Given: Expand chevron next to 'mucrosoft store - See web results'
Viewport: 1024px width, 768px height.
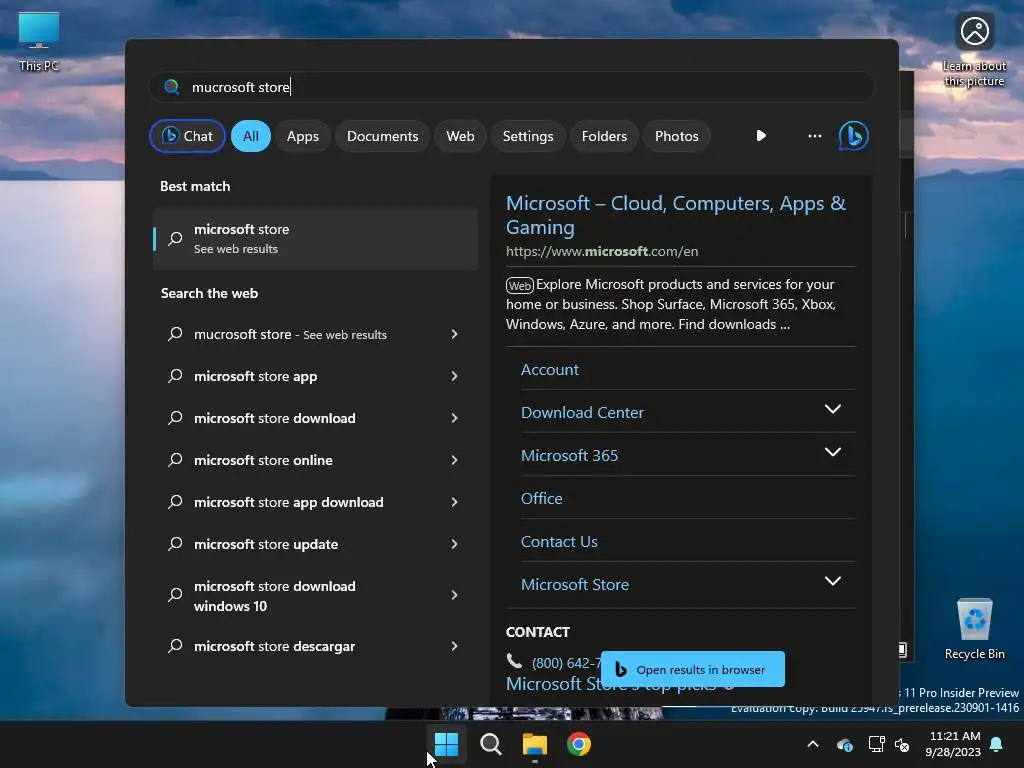Looking at the screenshot, I should 455,334.
